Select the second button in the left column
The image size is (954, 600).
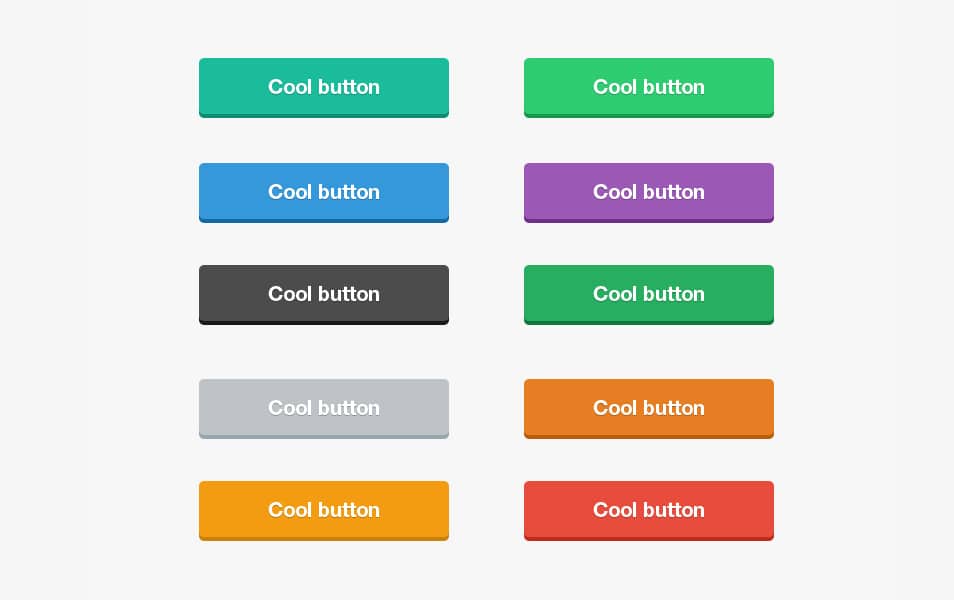click(323, 192)
